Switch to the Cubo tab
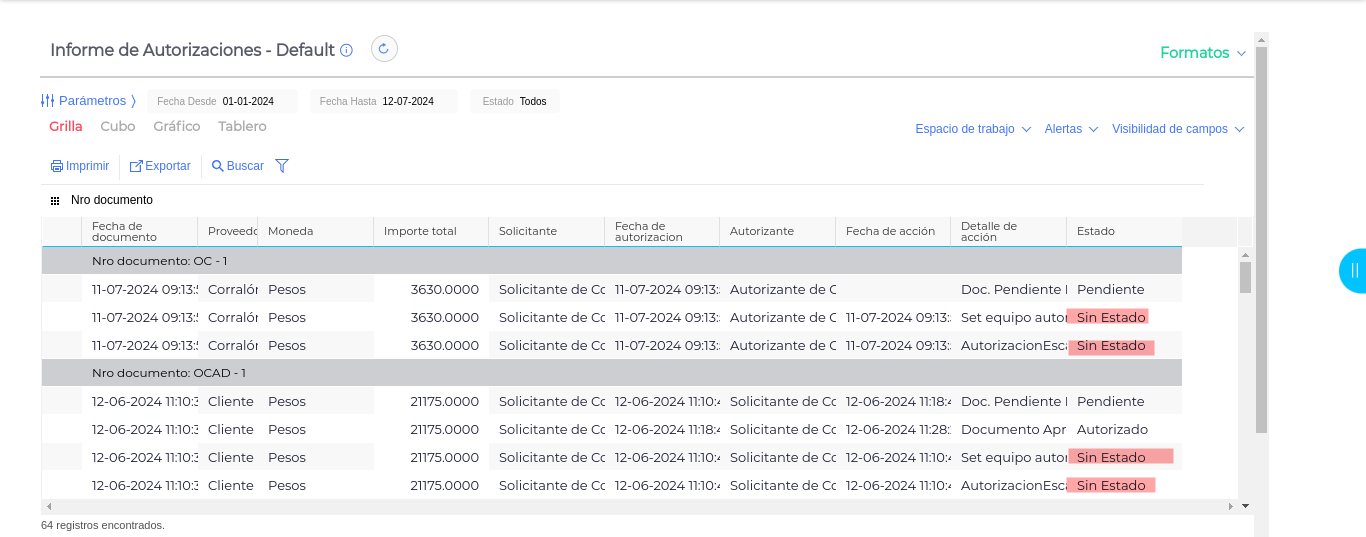1366x537 pixels. click(x=118, y=126)
